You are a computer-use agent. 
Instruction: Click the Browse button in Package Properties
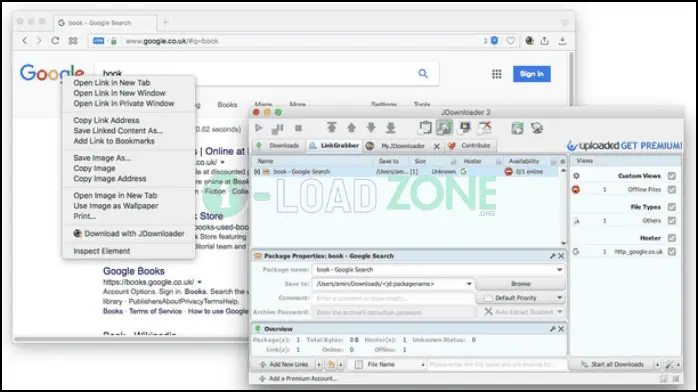tap(520, 283)
